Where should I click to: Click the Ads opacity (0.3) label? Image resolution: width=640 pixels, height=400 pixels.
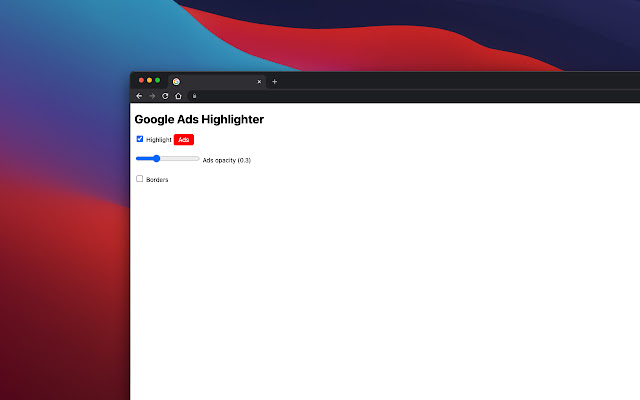(227, 160)
